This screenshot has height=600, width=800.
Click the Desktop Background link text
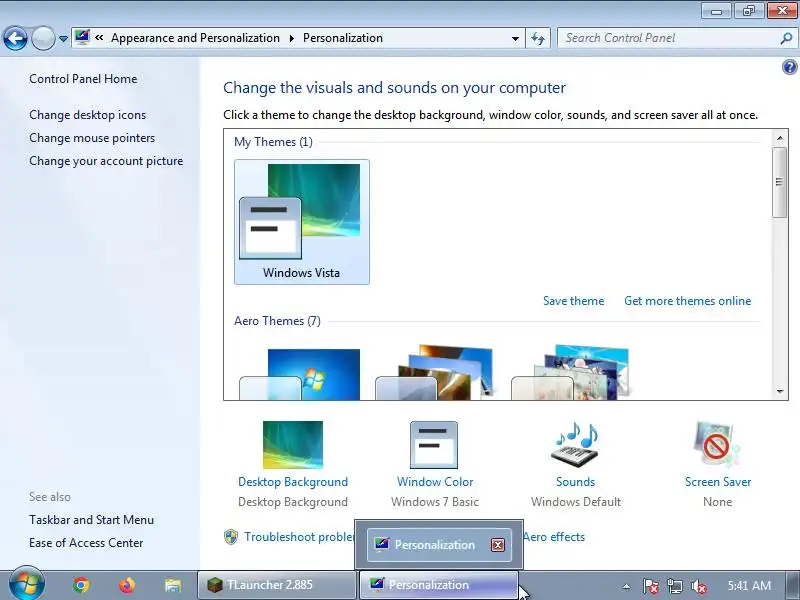(293, 482)
